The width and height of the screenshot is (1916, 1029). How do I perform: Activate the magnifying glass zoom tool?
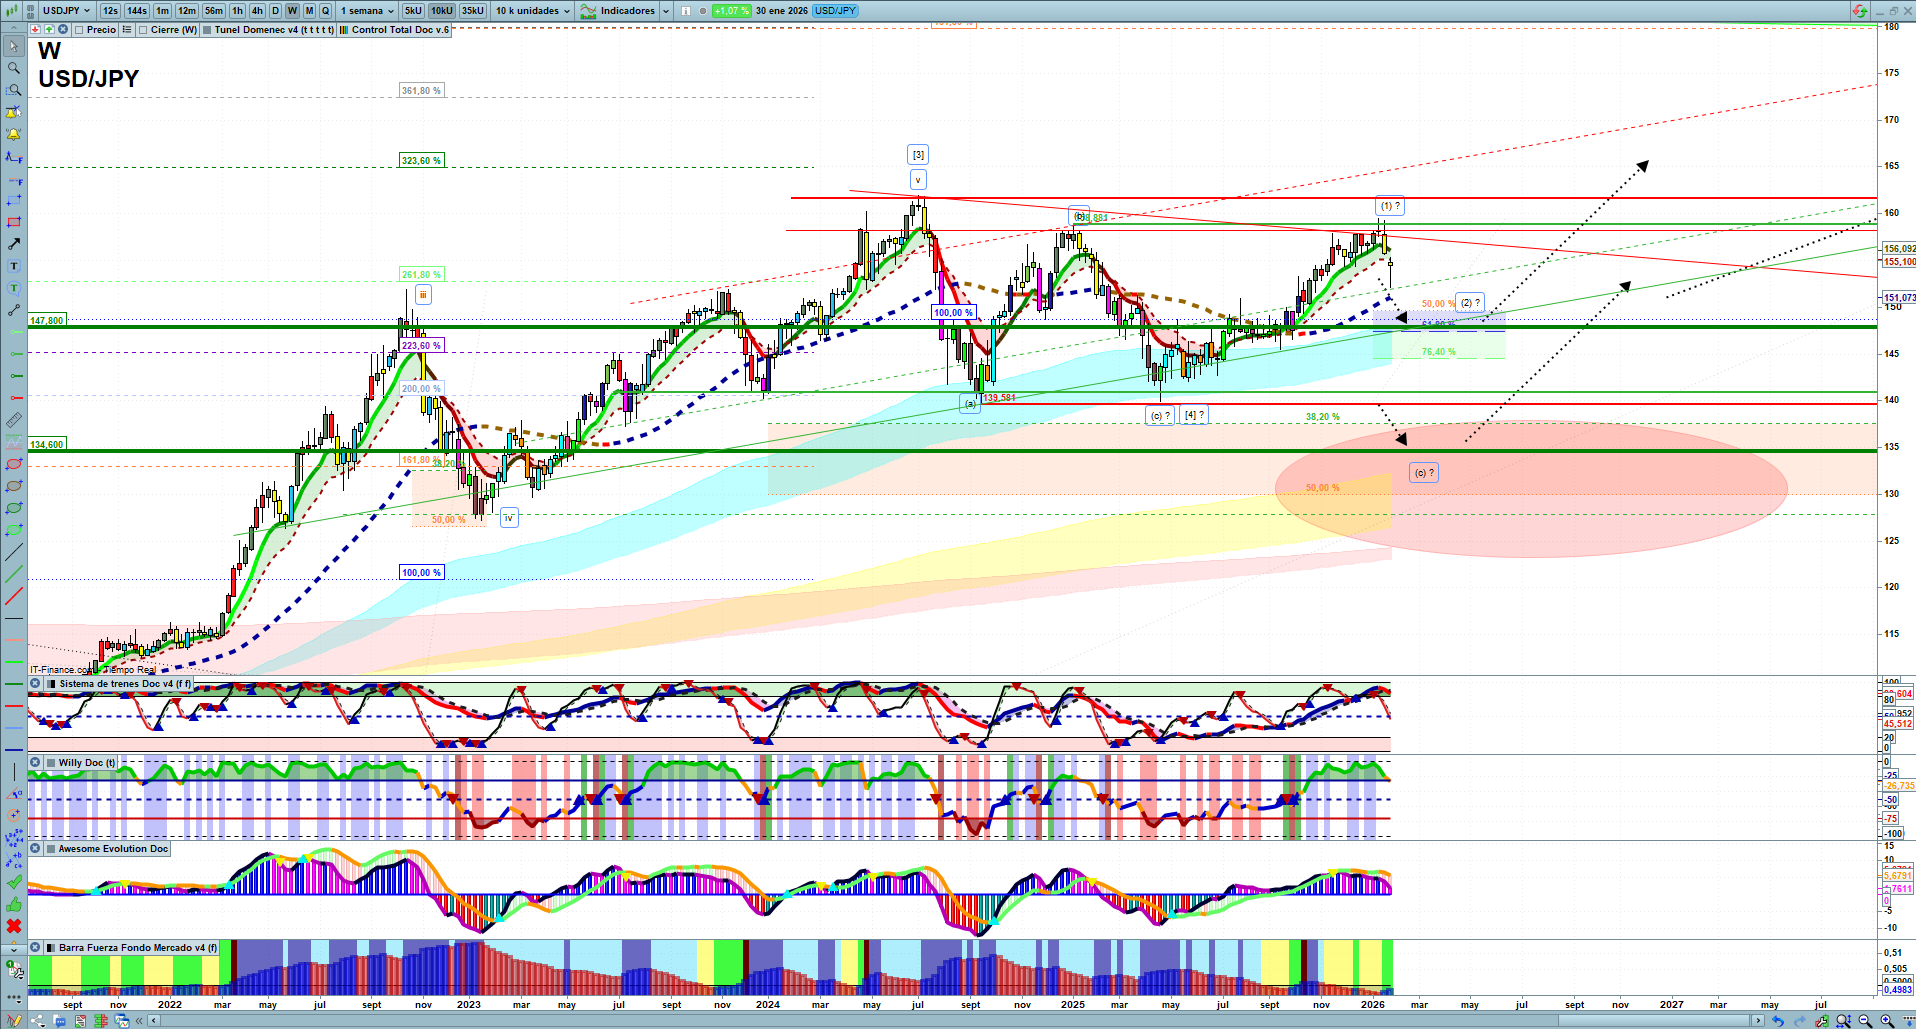click(x=13, y=68)
